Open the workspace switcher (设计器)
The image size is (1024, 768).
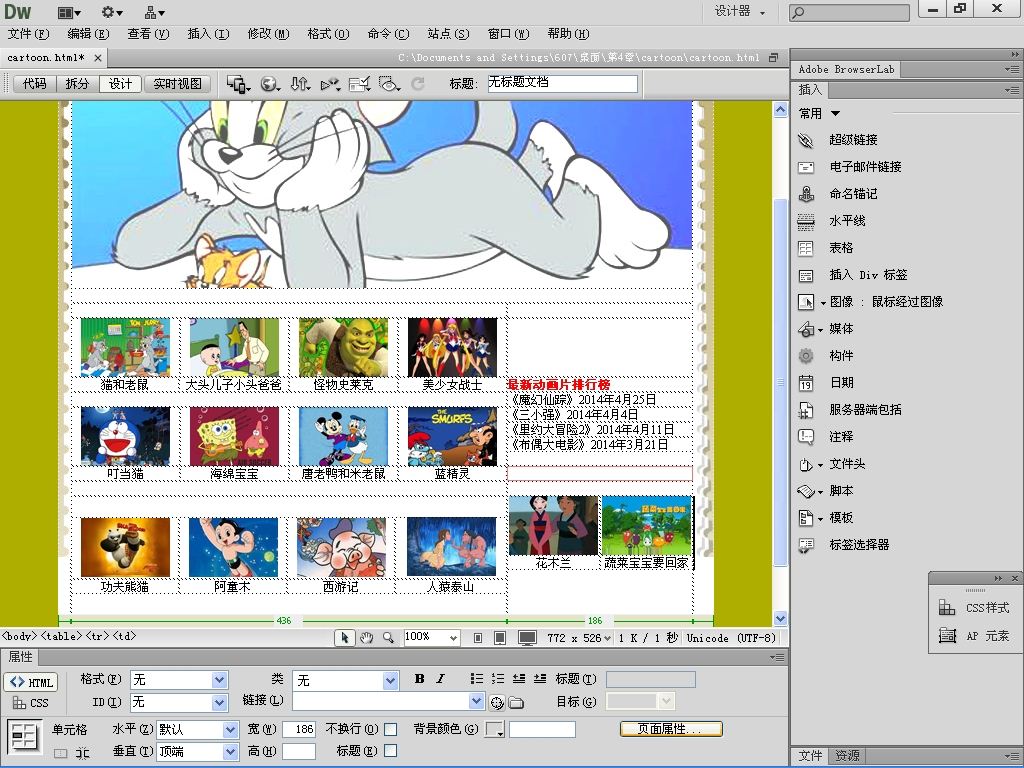(x=740, y=12)
